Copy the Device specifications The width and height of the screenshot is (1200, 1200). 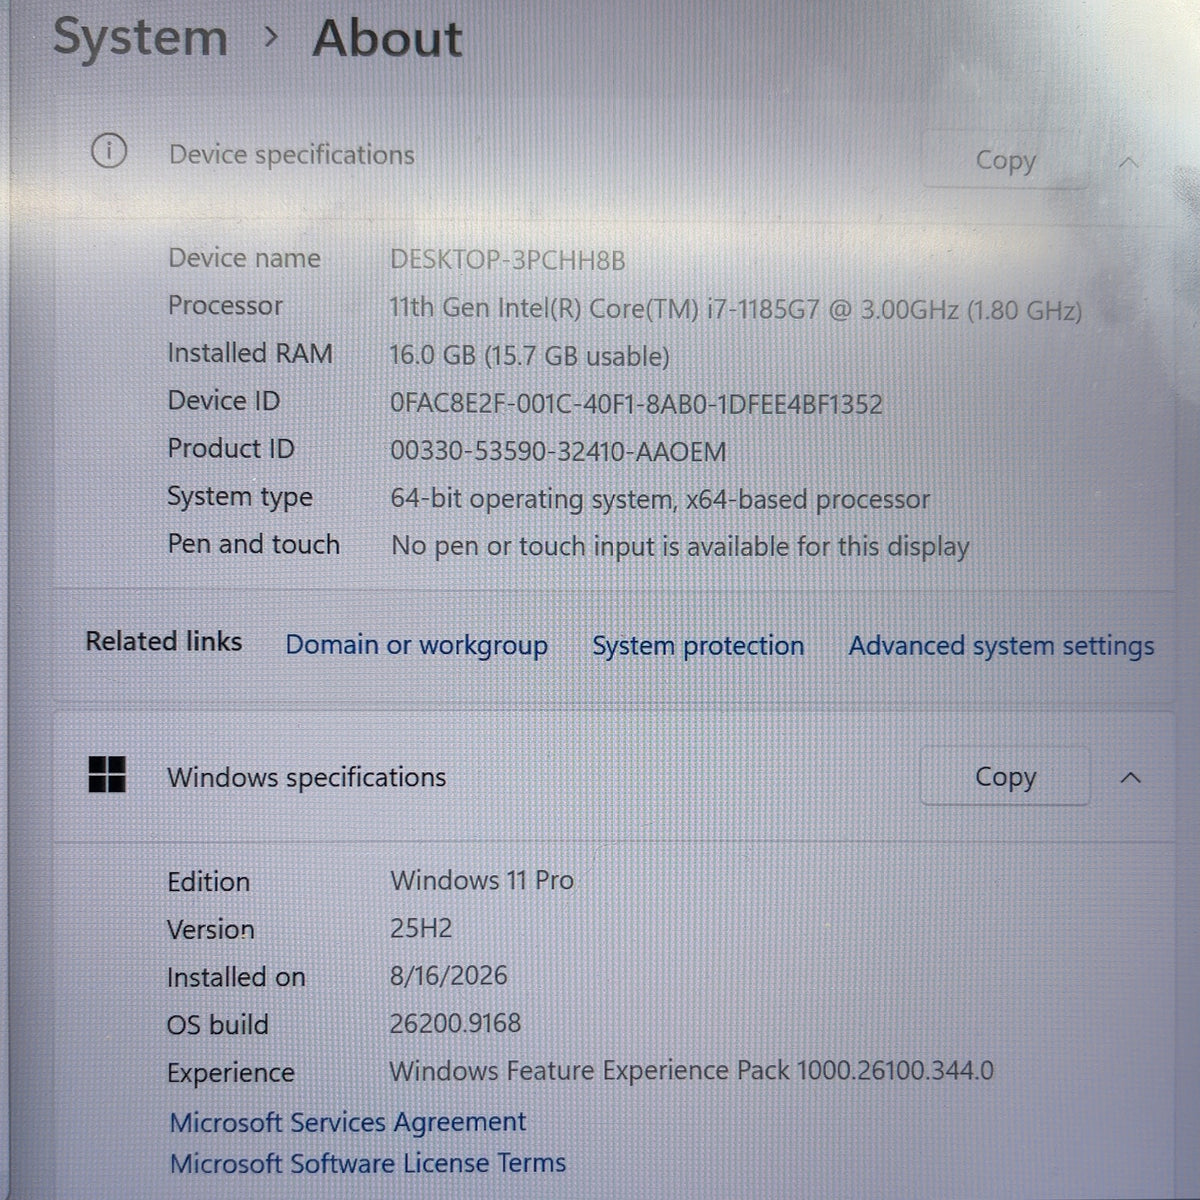click(1005, 160)
